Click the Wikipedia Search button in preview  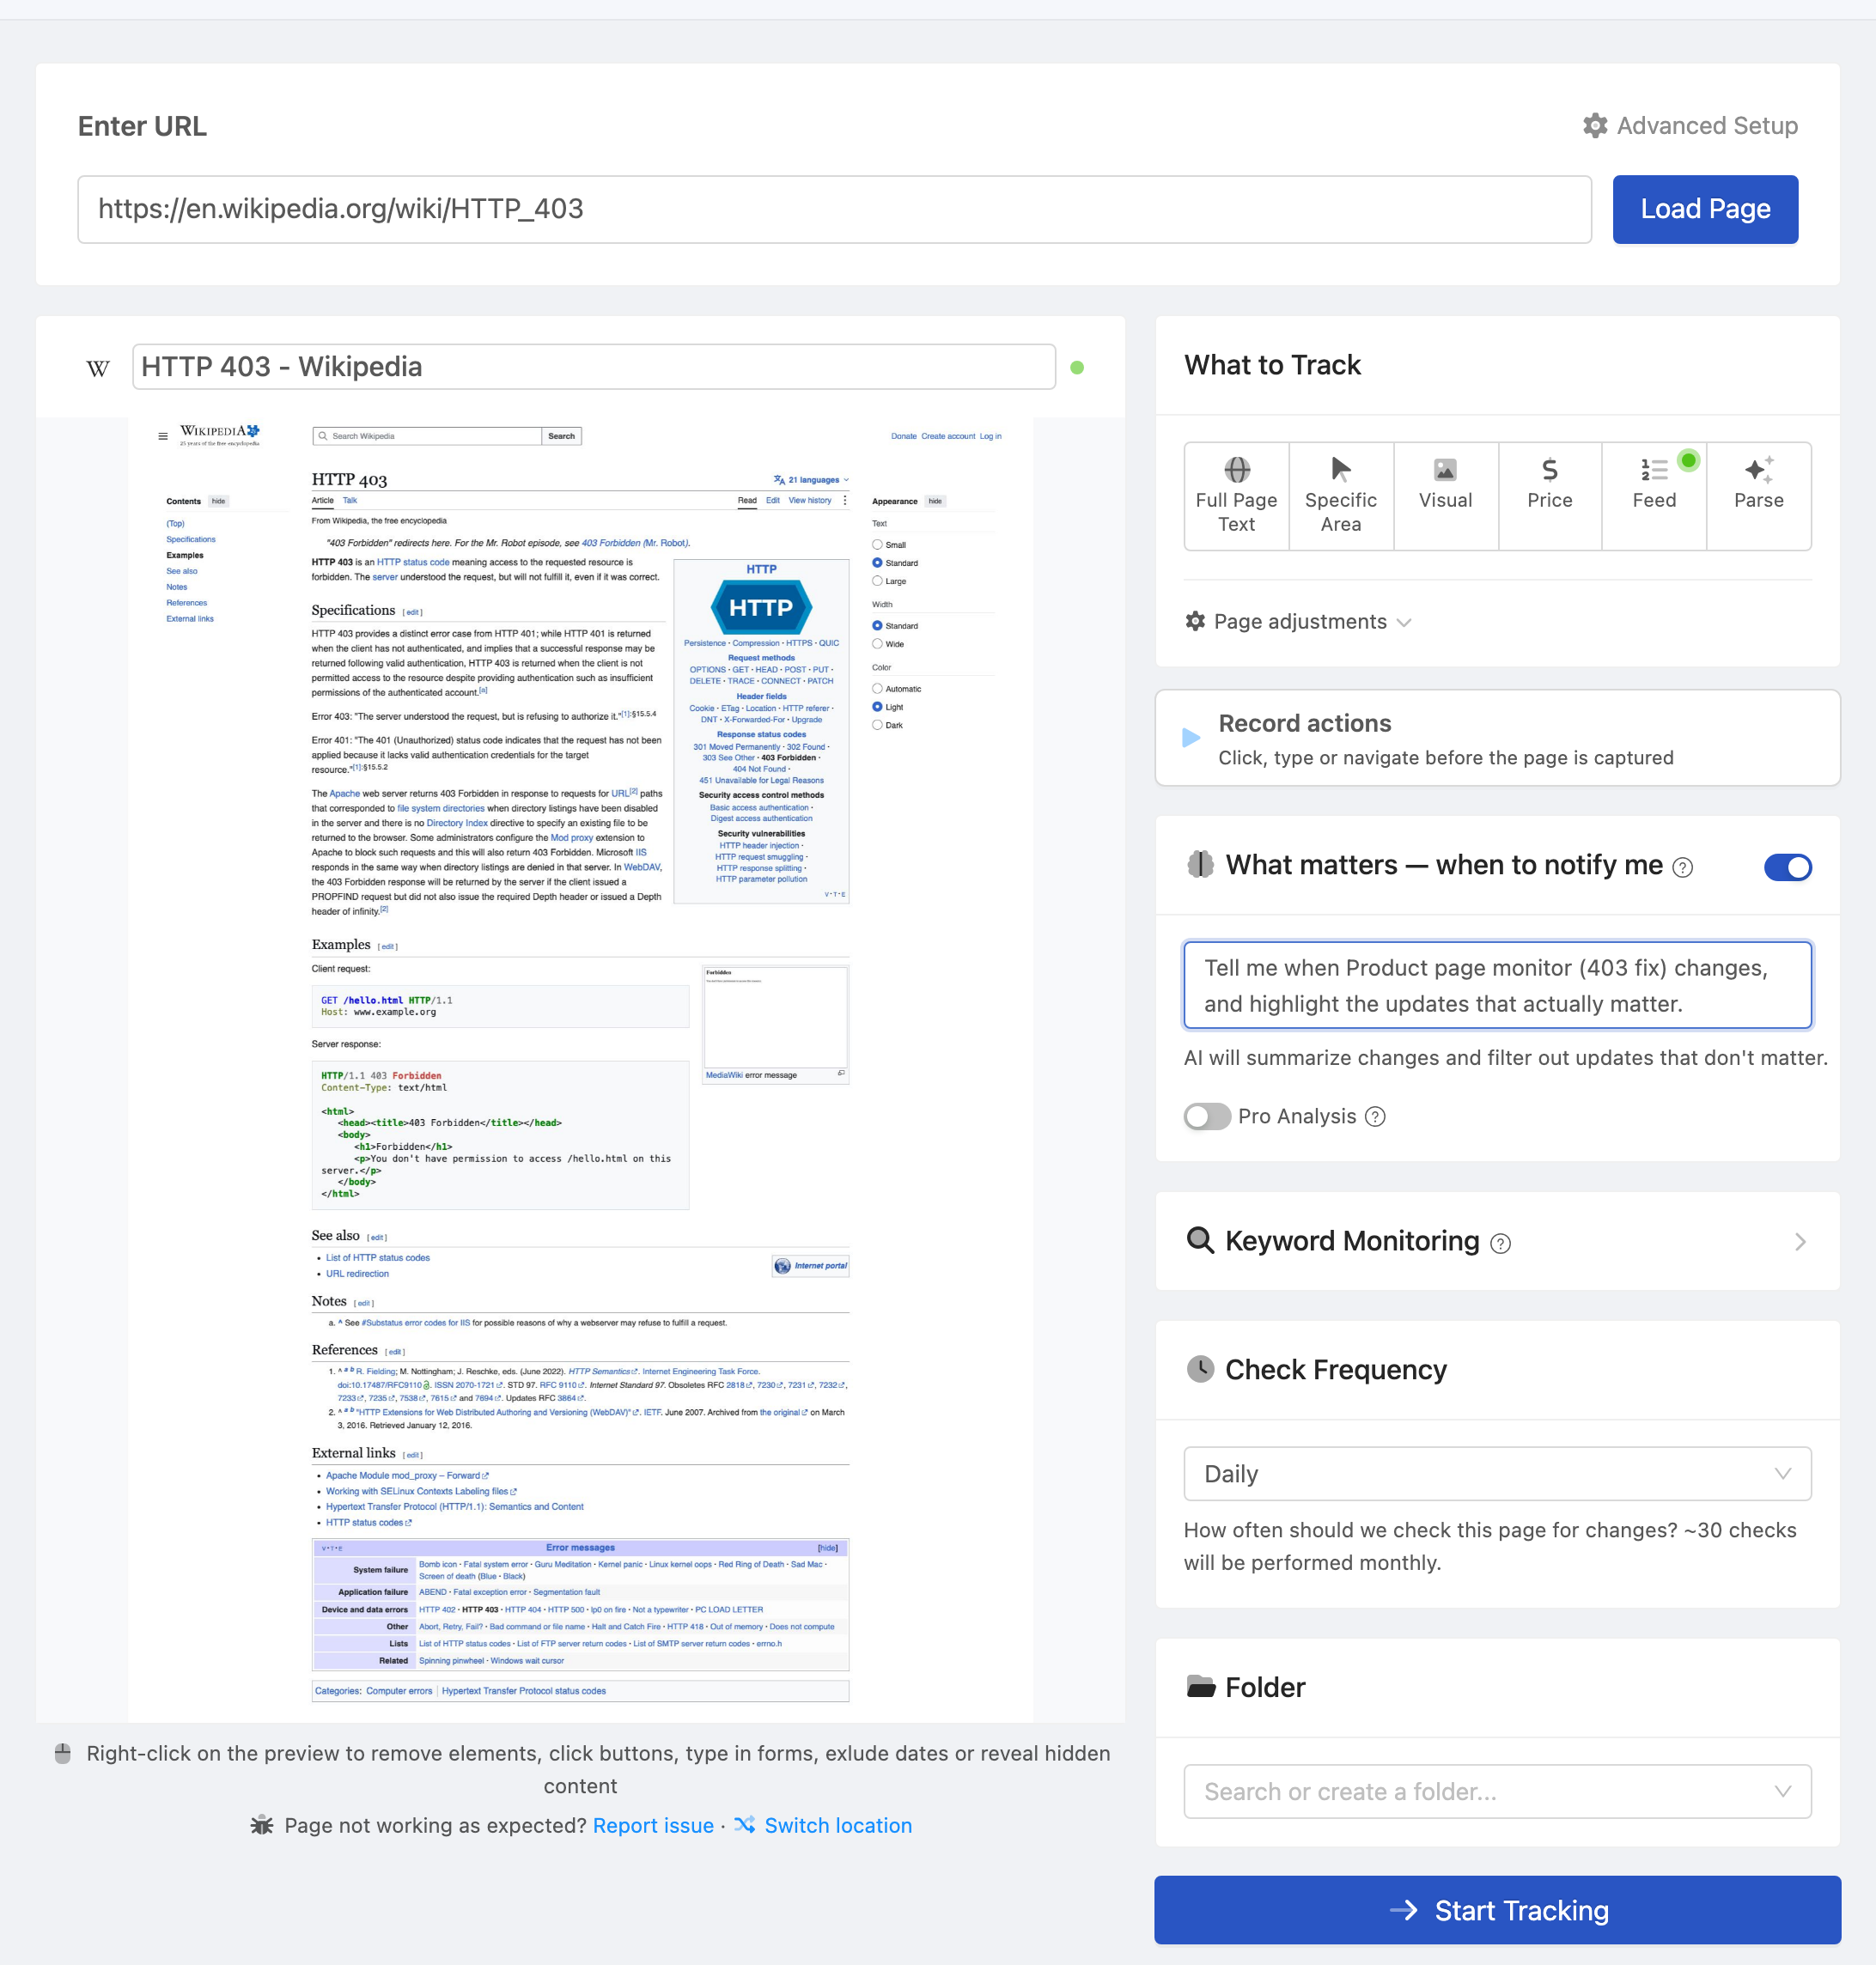[x=561, y=436]
